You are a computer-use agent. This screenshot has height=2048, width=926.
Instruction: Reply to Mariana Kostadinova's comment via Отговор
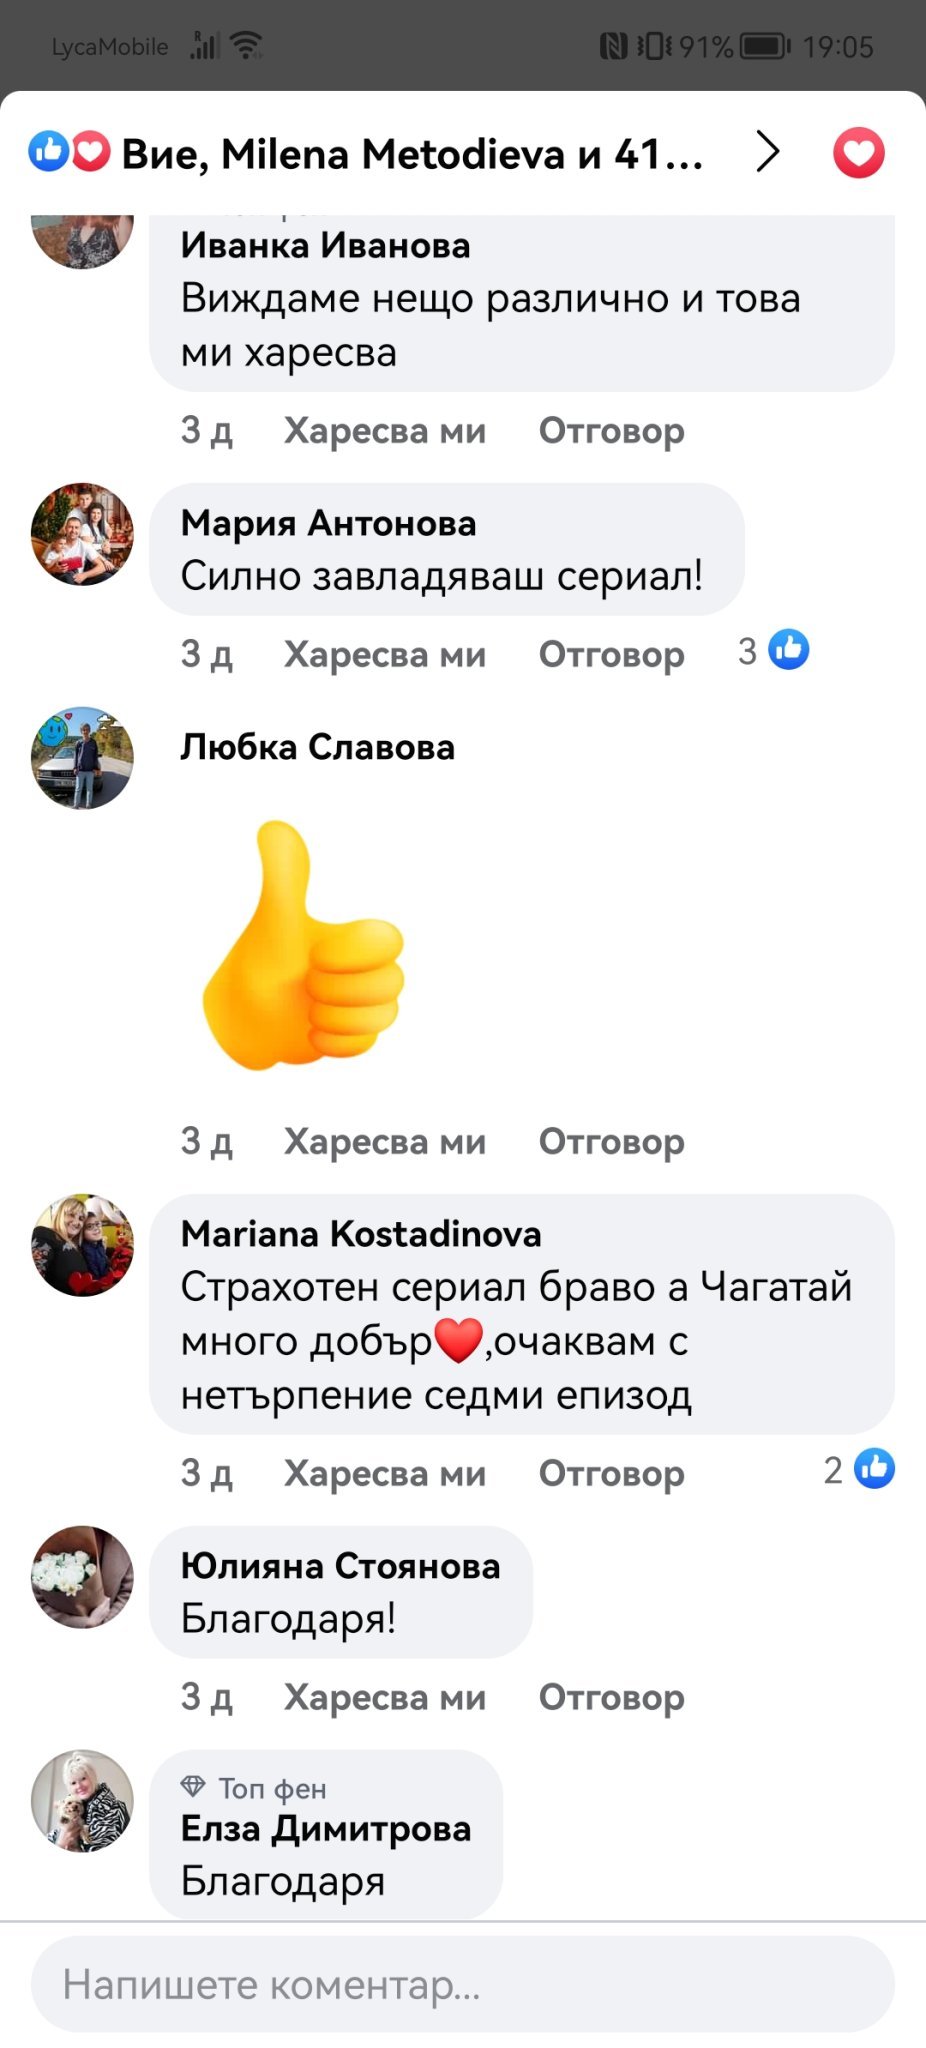click(612, 1473)
